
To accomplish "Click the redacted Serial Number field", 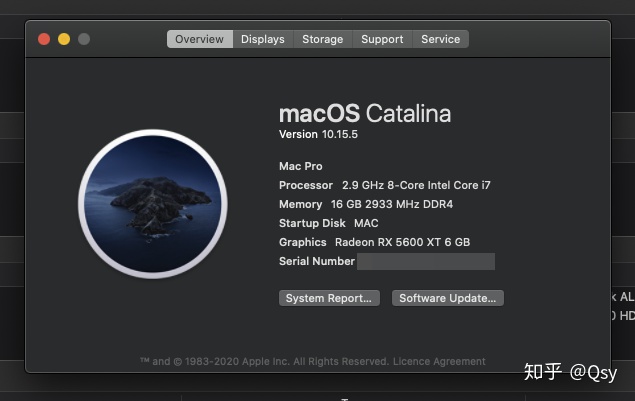I will (x=426, y=261).
